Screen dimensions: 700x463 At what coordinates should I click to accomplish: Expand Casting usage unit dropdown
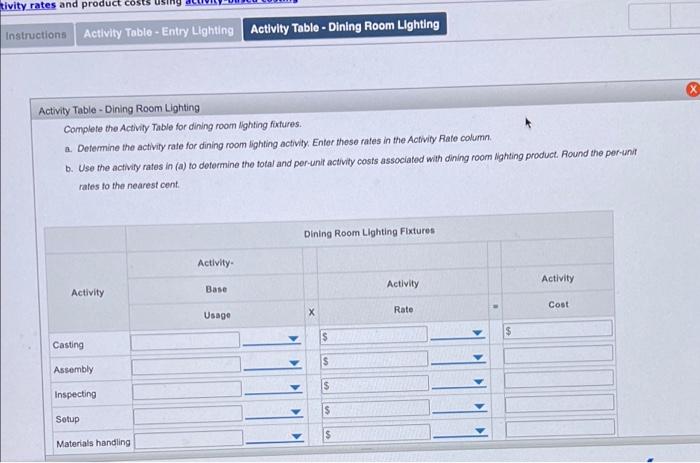(x=272, y=339)
